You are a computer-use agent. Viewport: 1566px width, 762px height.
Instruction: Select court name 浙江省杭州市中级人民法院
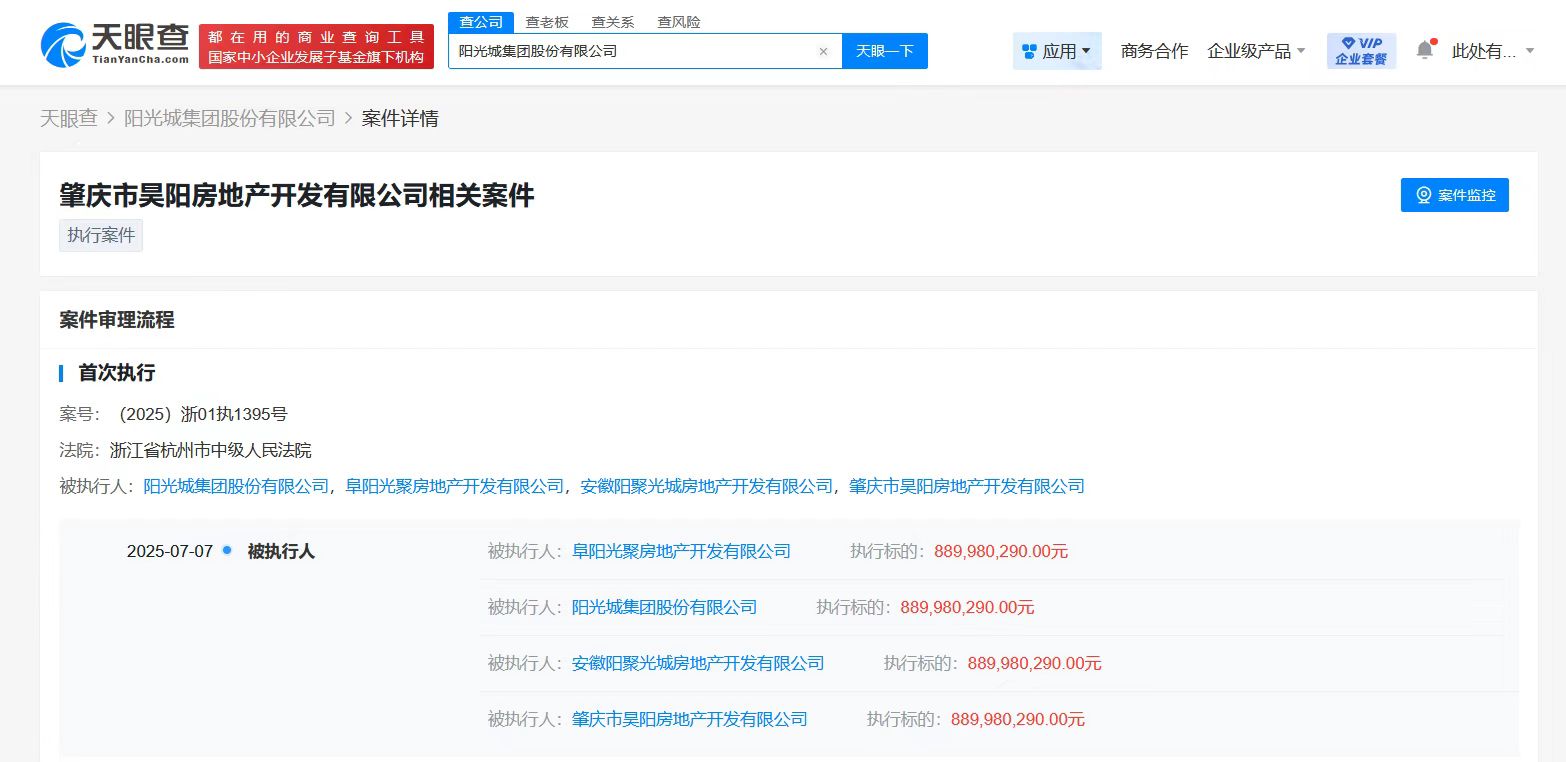click(x=210, y=450)
